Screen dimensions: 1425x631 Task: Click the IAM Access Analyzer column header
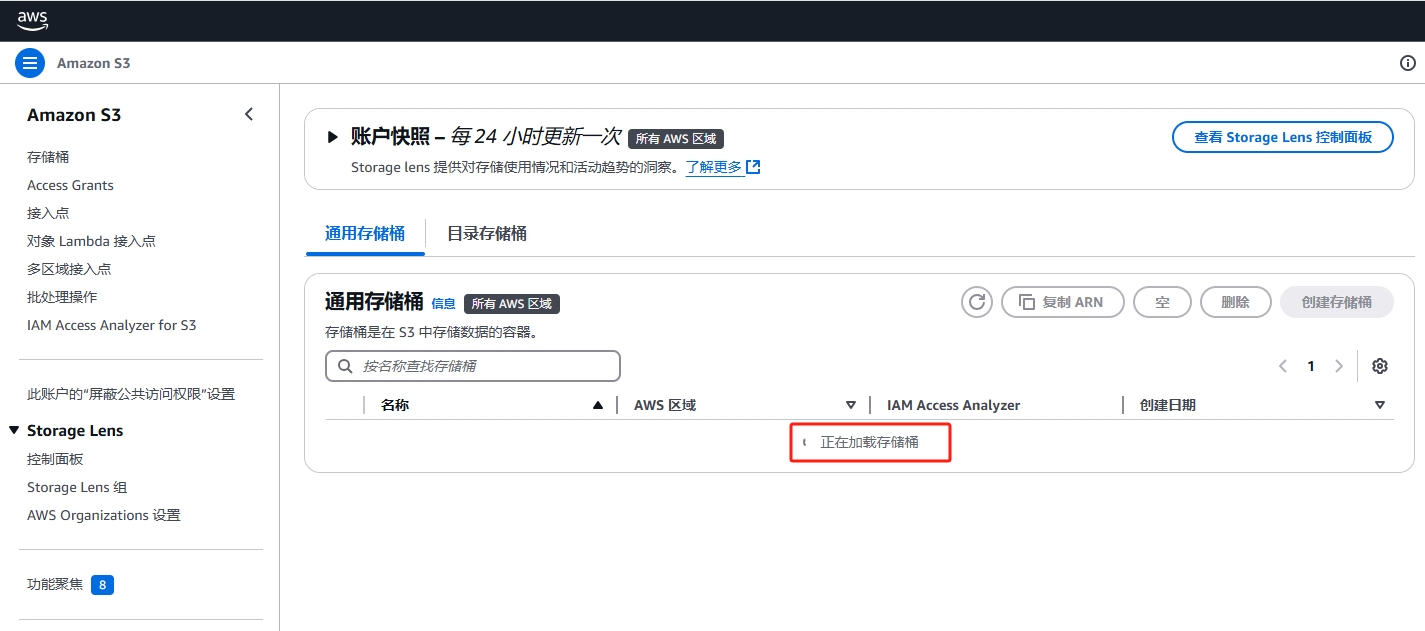[x=953, y=405]
